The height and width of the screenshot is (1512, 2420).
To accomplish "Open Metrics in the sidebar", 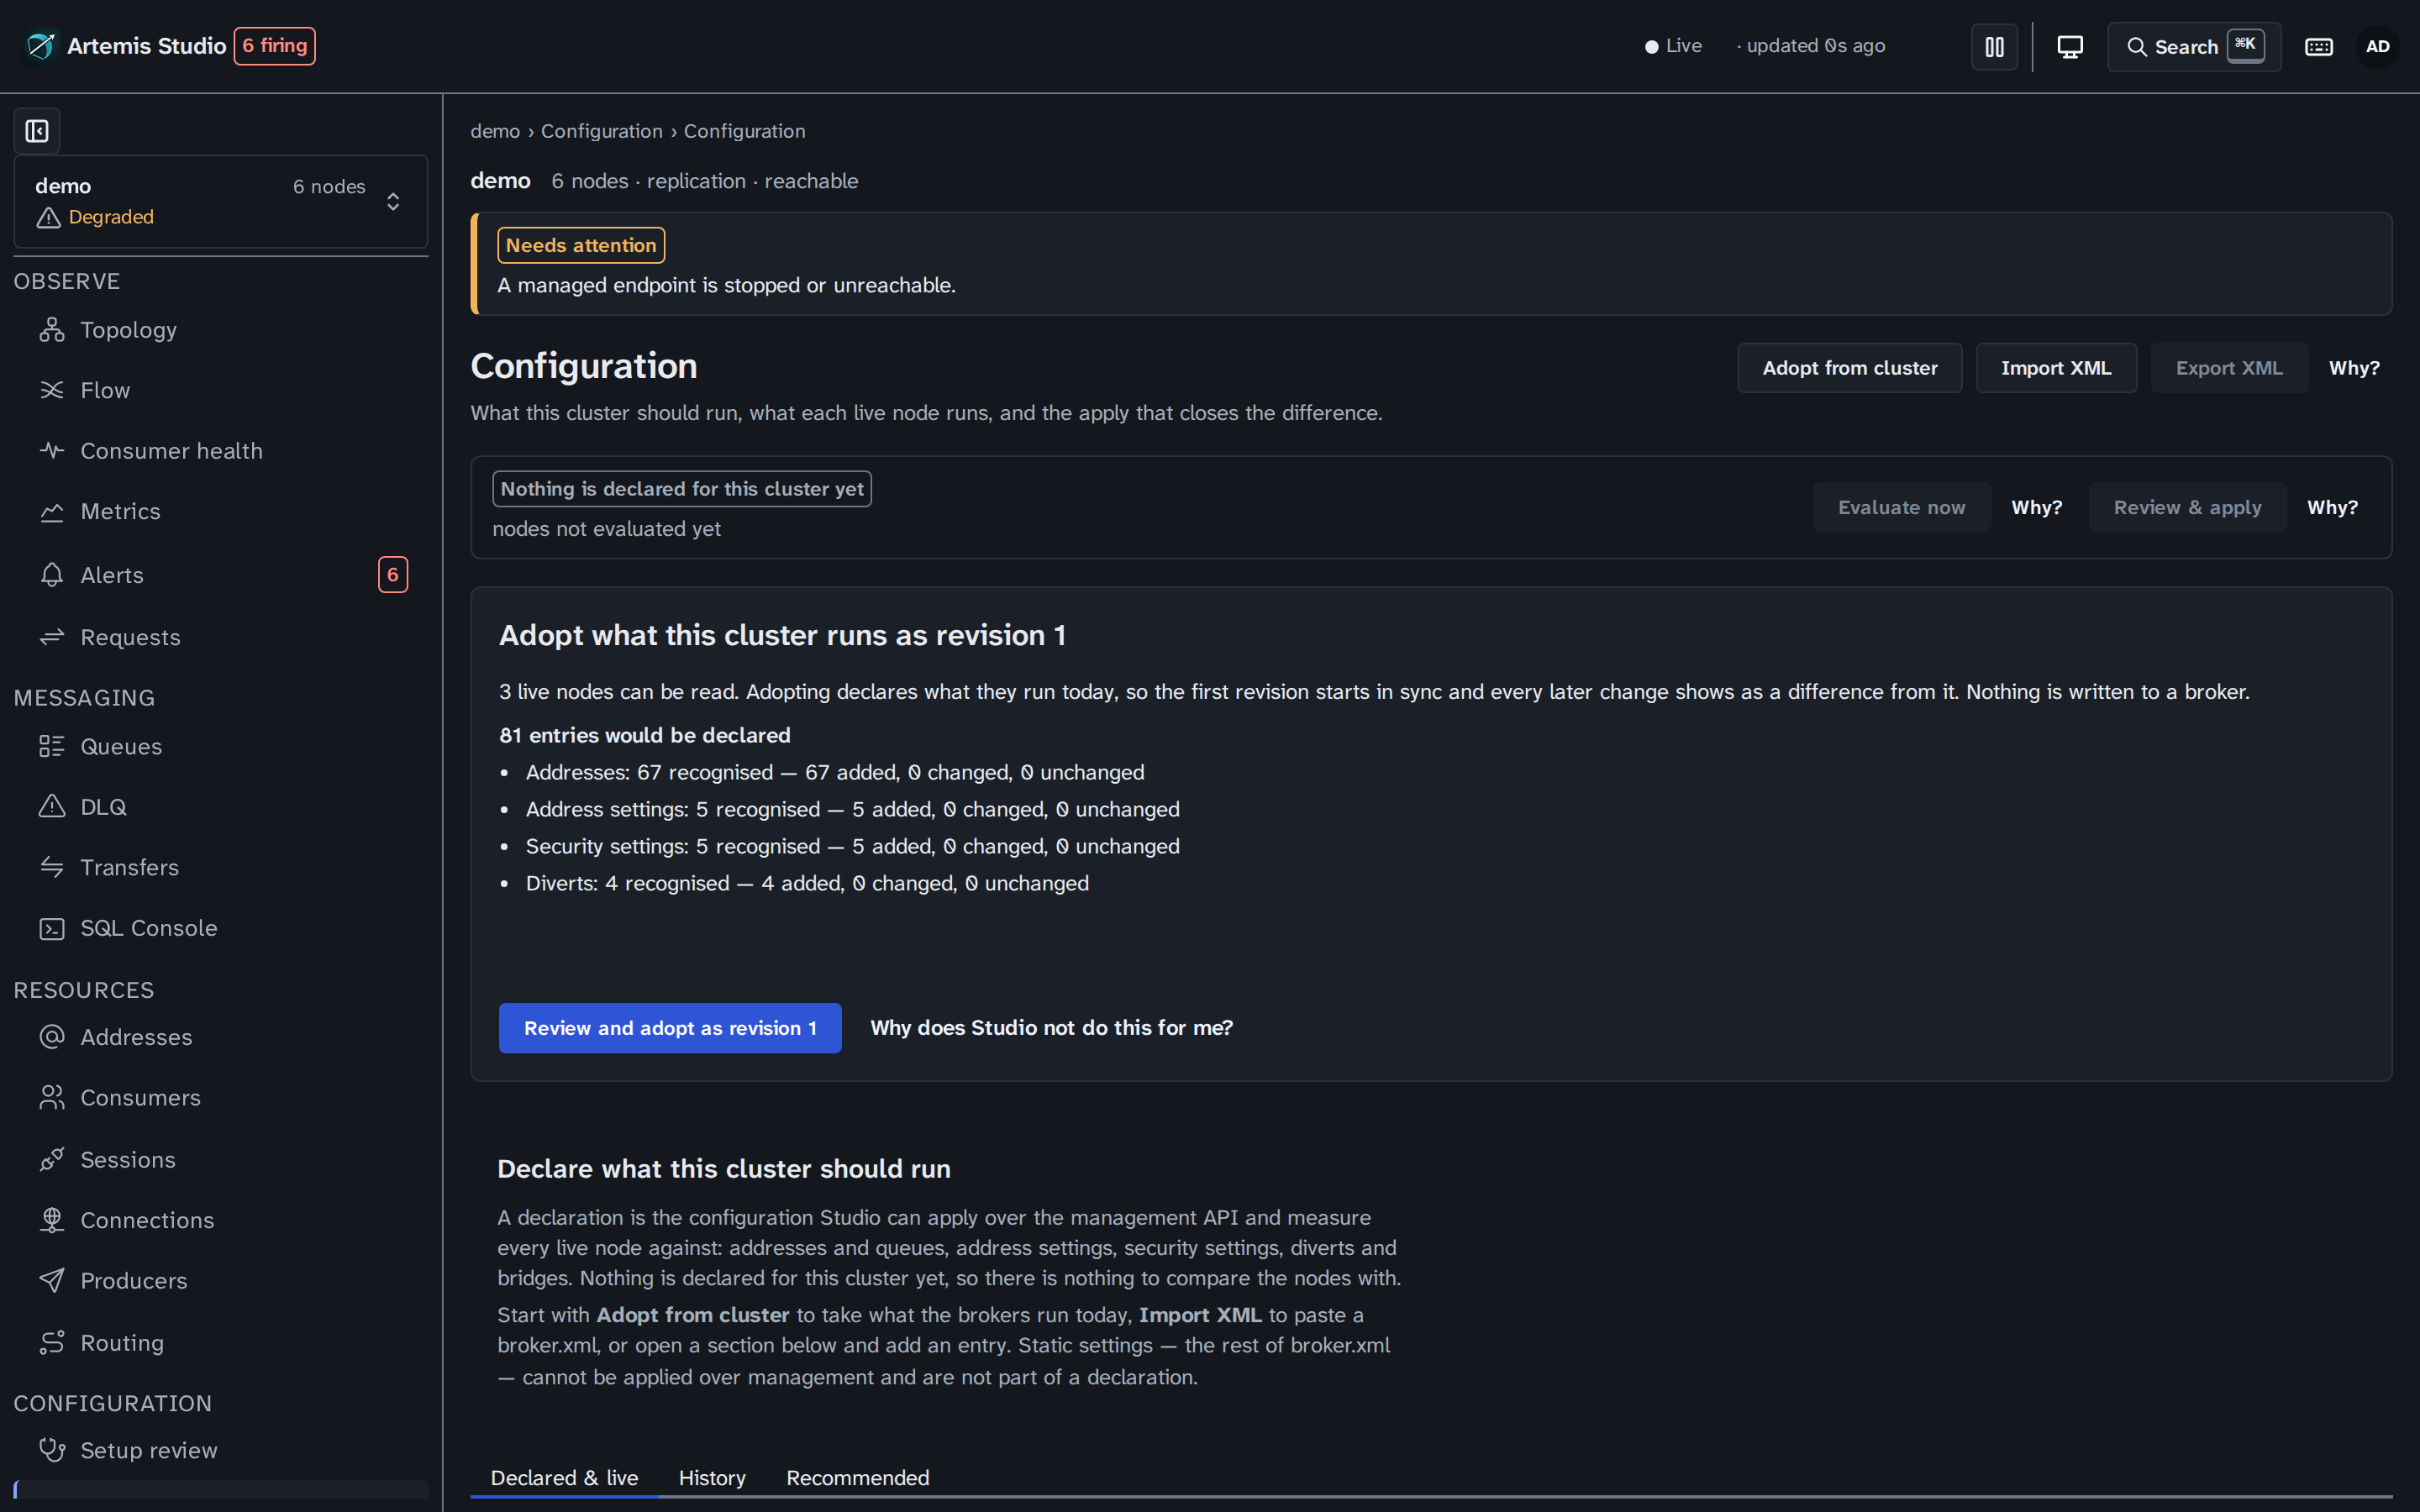I will (220, 511).
